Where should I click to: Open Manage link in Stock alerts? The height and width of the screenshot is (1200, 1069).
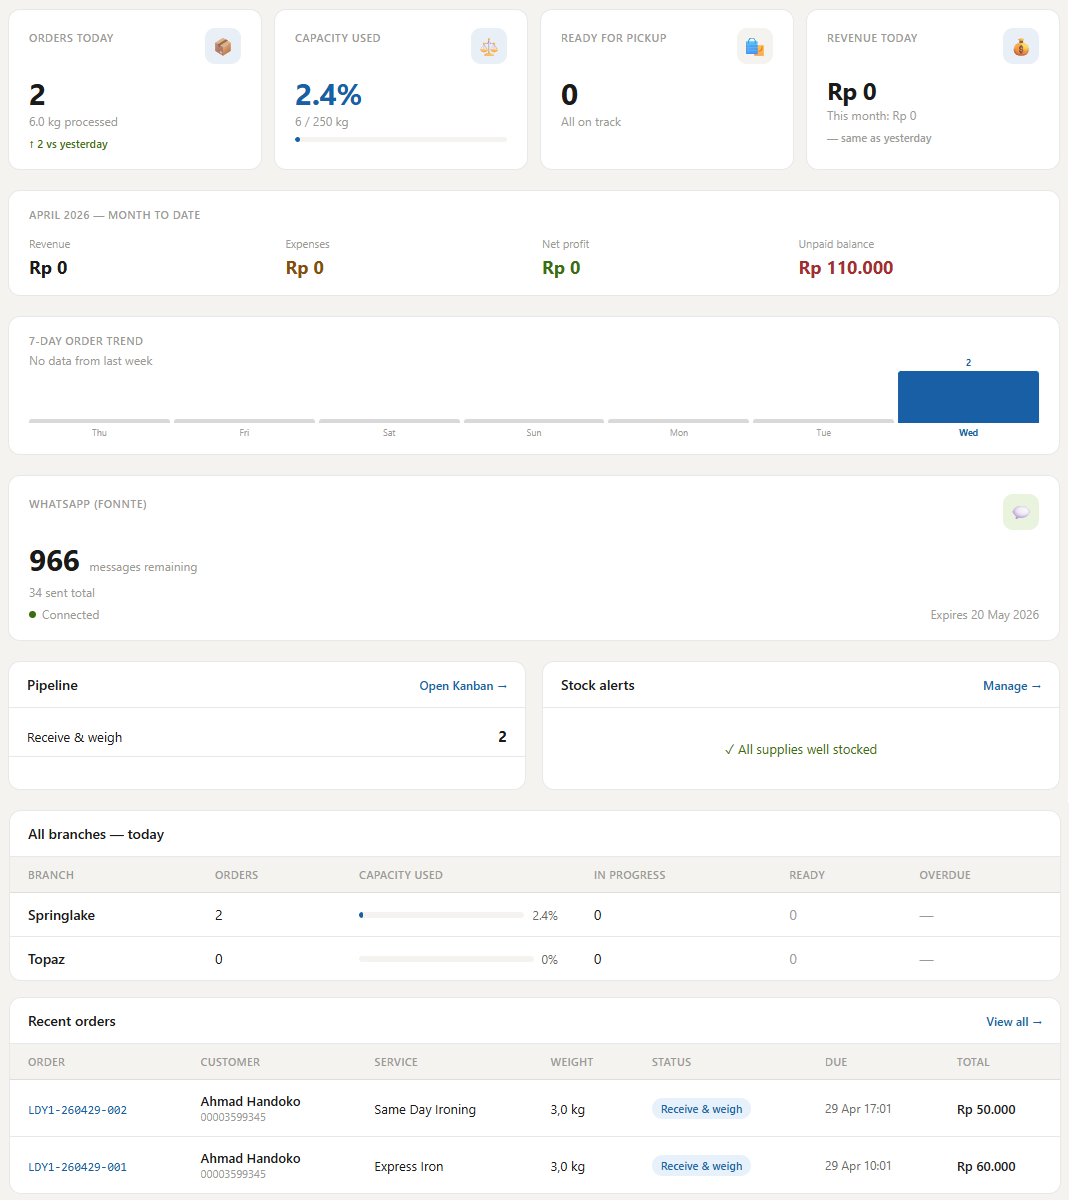coord(1012,686)
